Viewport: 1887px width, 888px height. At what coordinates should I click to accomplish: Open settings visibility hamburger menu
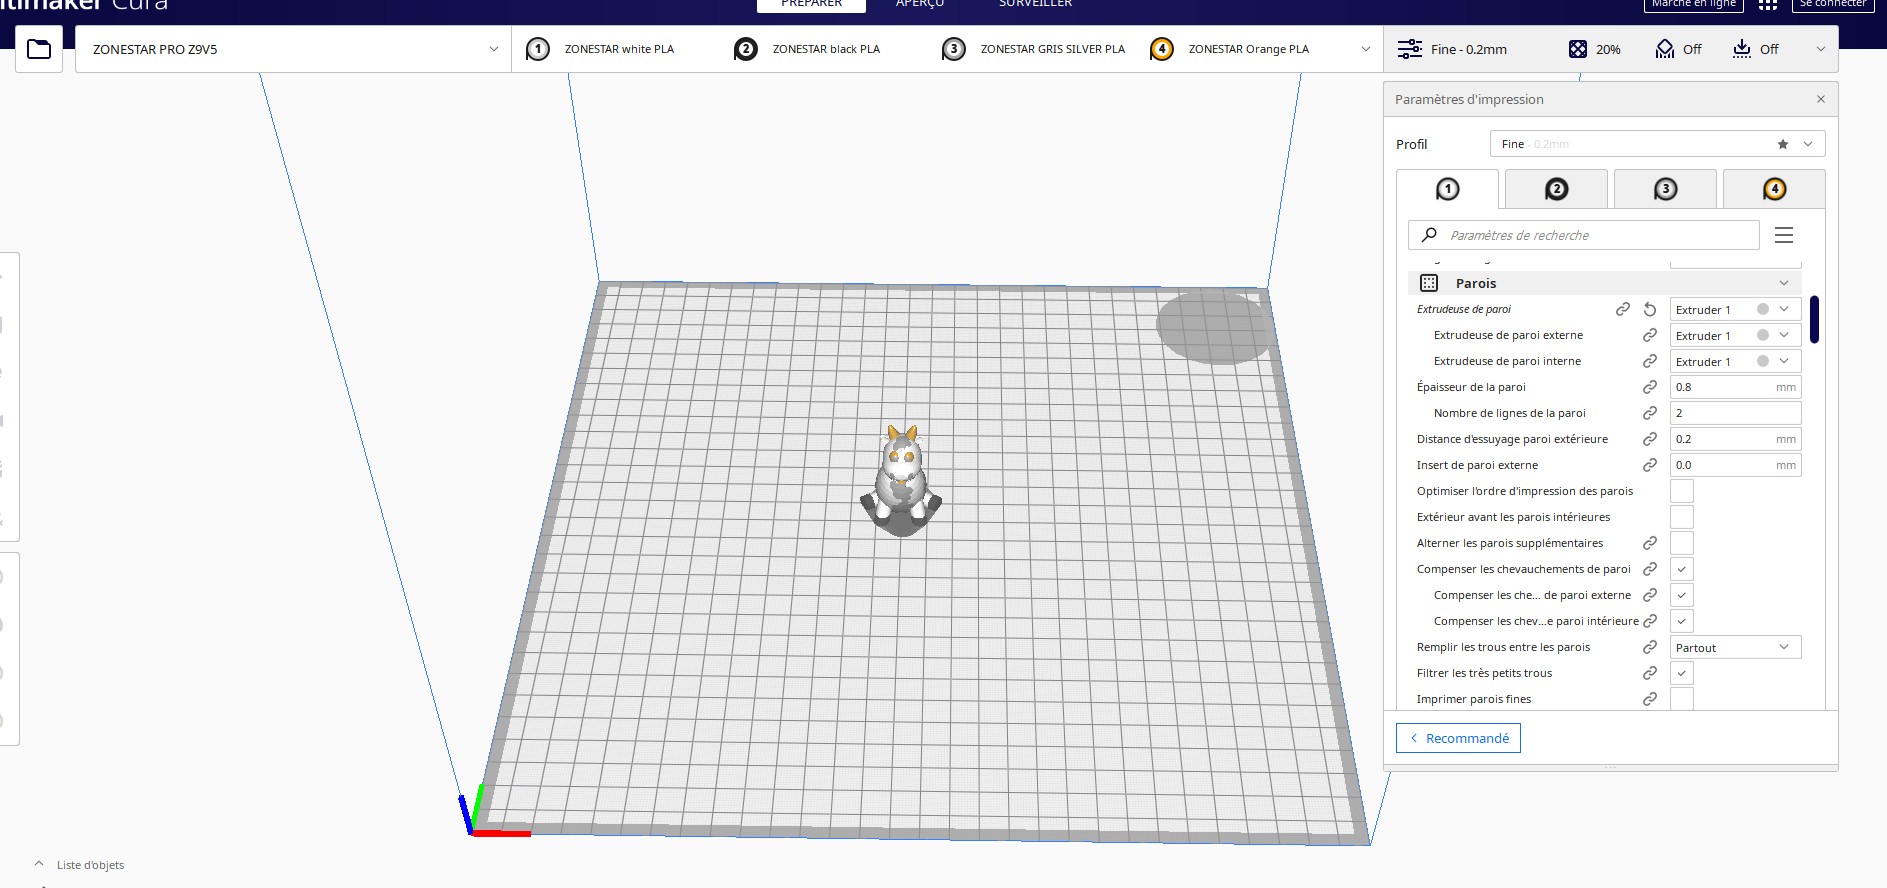pos(1784,235)
